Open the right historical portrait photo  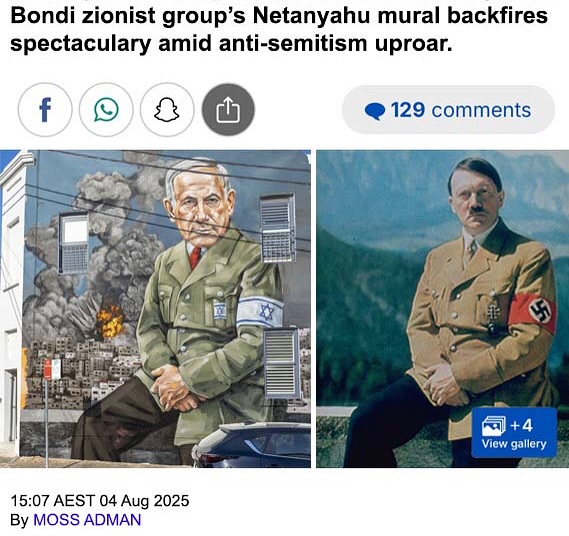[x=442, y=308]
